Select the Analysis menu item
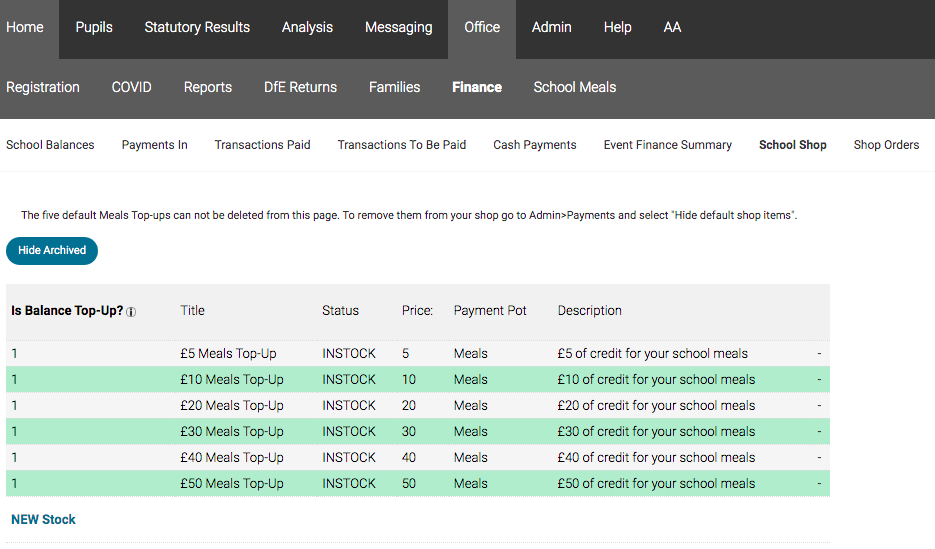935x549 pixels. pyautogui.click(x=307, y=27)
